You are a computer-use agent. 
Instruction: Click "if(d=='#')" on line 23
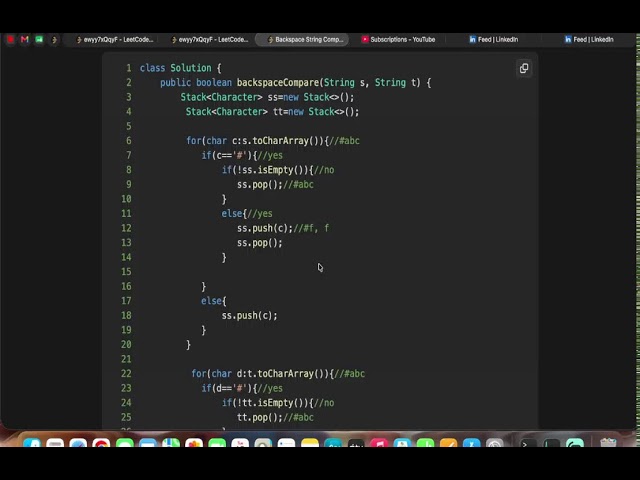[227, 388]
